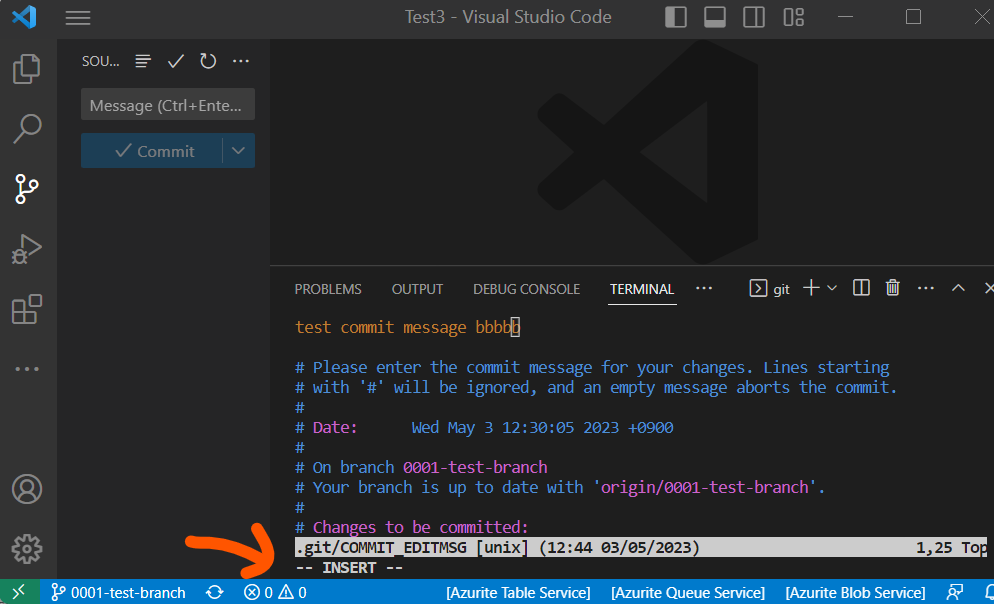Image resolution: width=994 pixels, height=604 pixels.
Task: Click the 'Date:' line in the terminal
Action: (x=484, y=428)
